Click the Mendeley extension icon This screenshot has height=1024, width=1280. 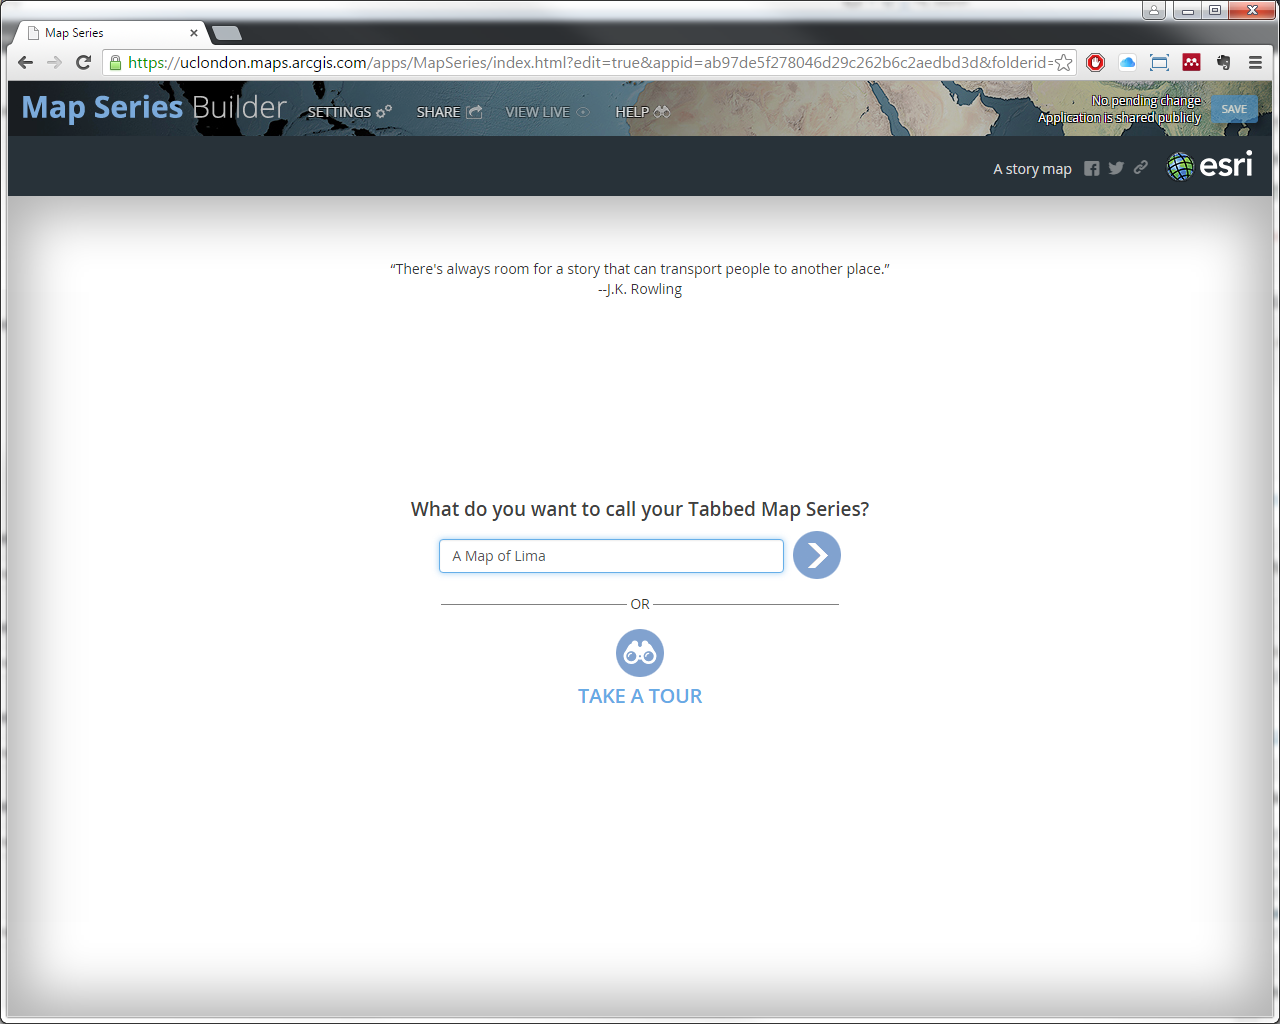(x=1191, y=62)
